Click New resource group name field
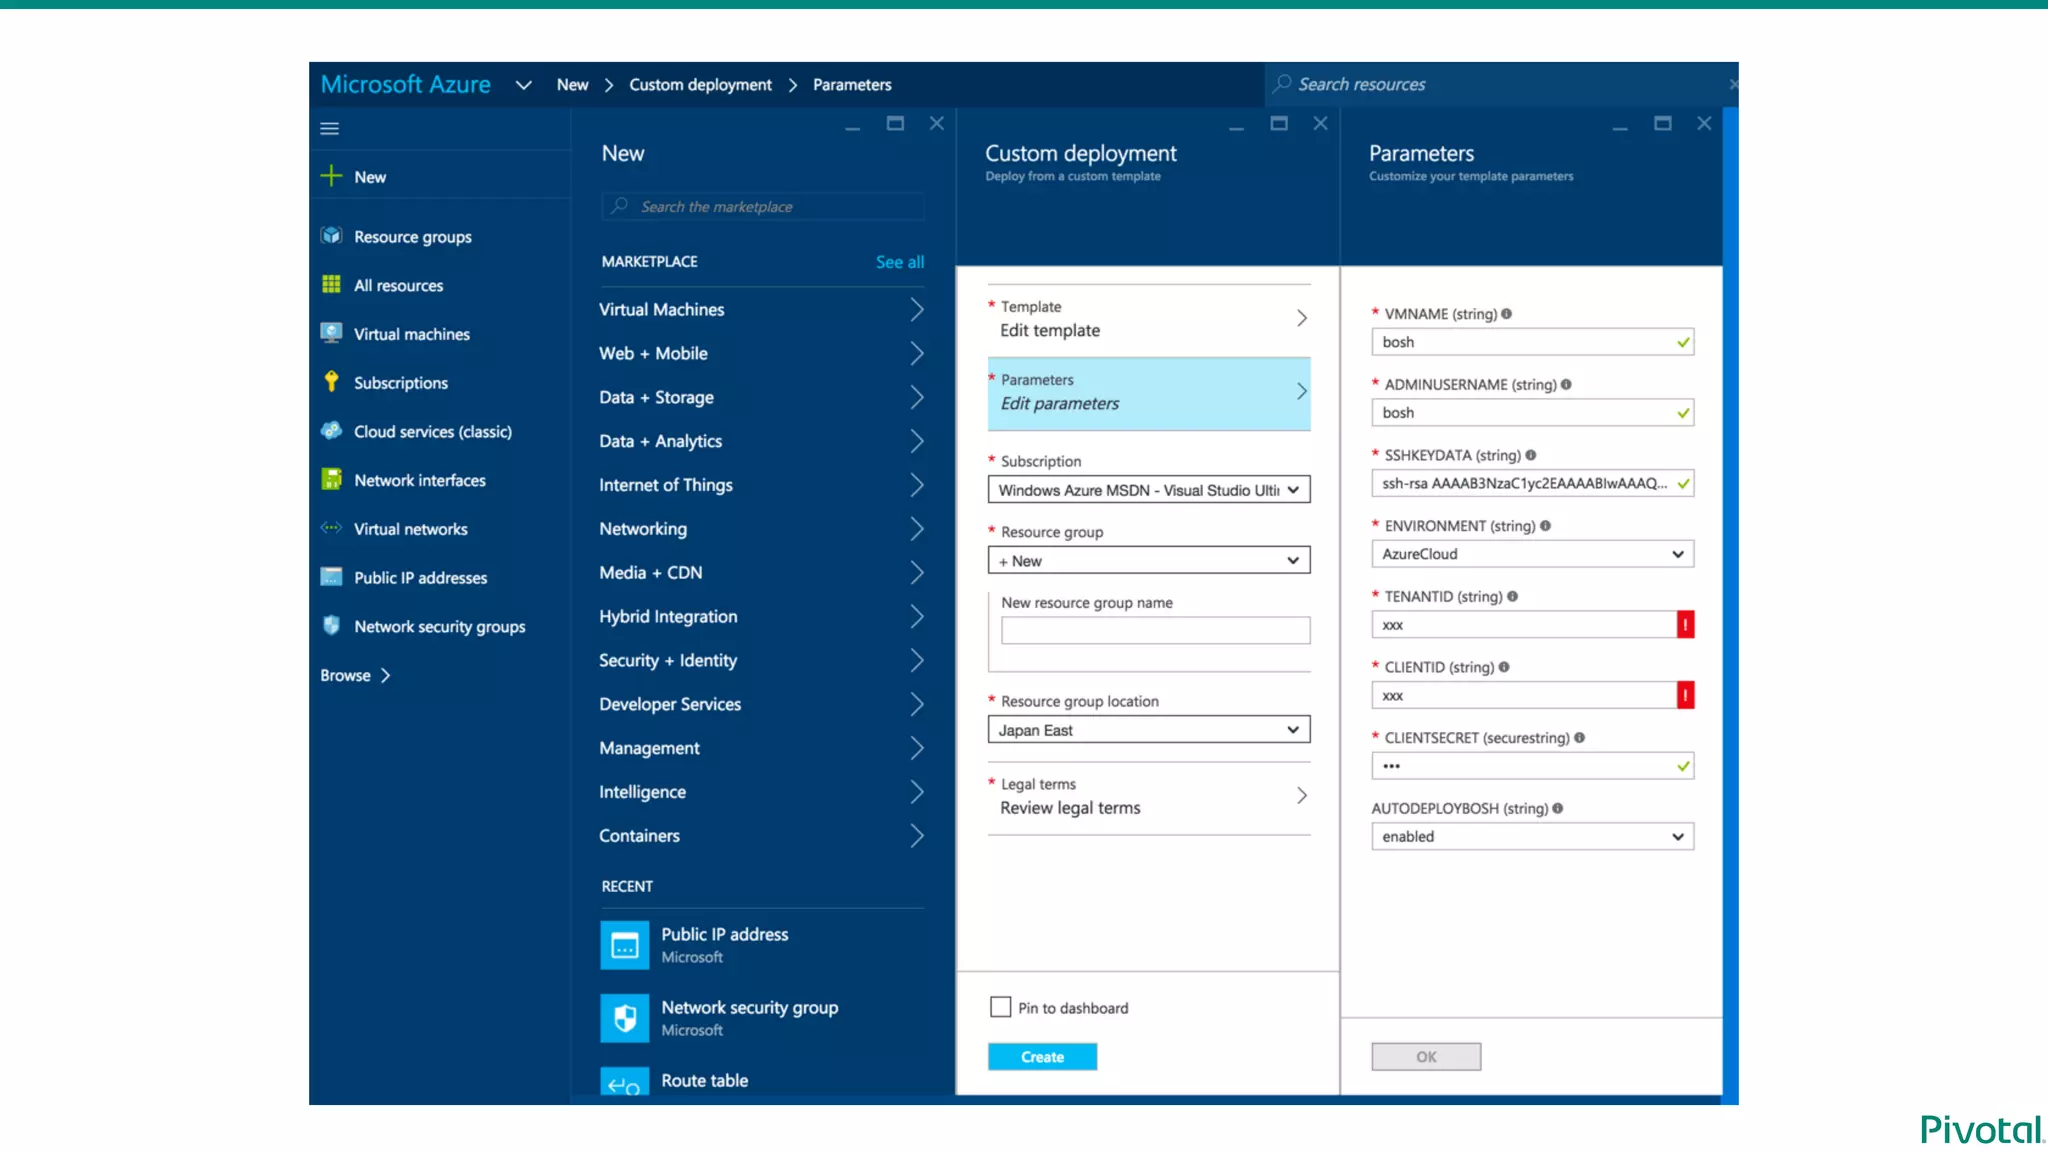The image size is (2048, 1152). click(1155, 630)
